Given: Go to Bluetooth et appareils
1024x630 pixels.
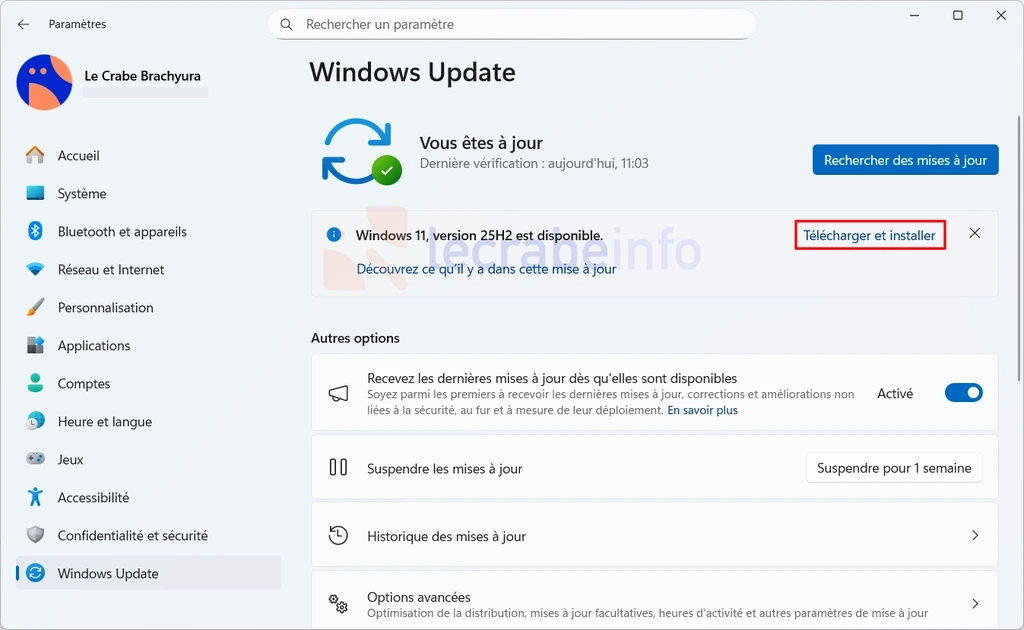Looking at the screenshot, I should coord(149,231).
